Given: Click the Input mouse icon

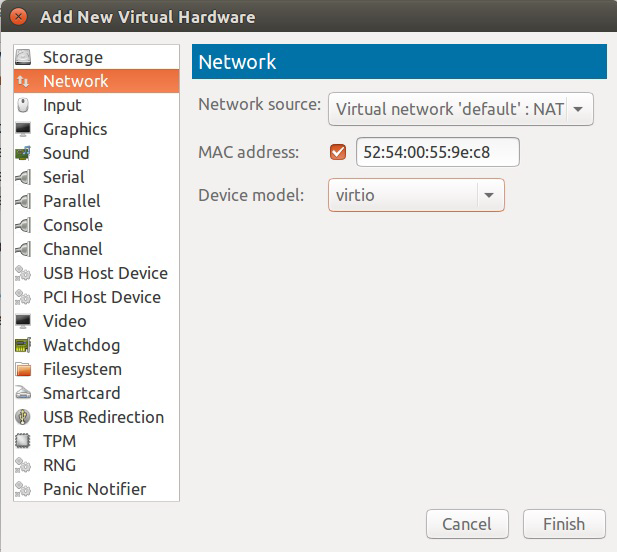Looking at the screenshot, I should [x=24, y=105].
